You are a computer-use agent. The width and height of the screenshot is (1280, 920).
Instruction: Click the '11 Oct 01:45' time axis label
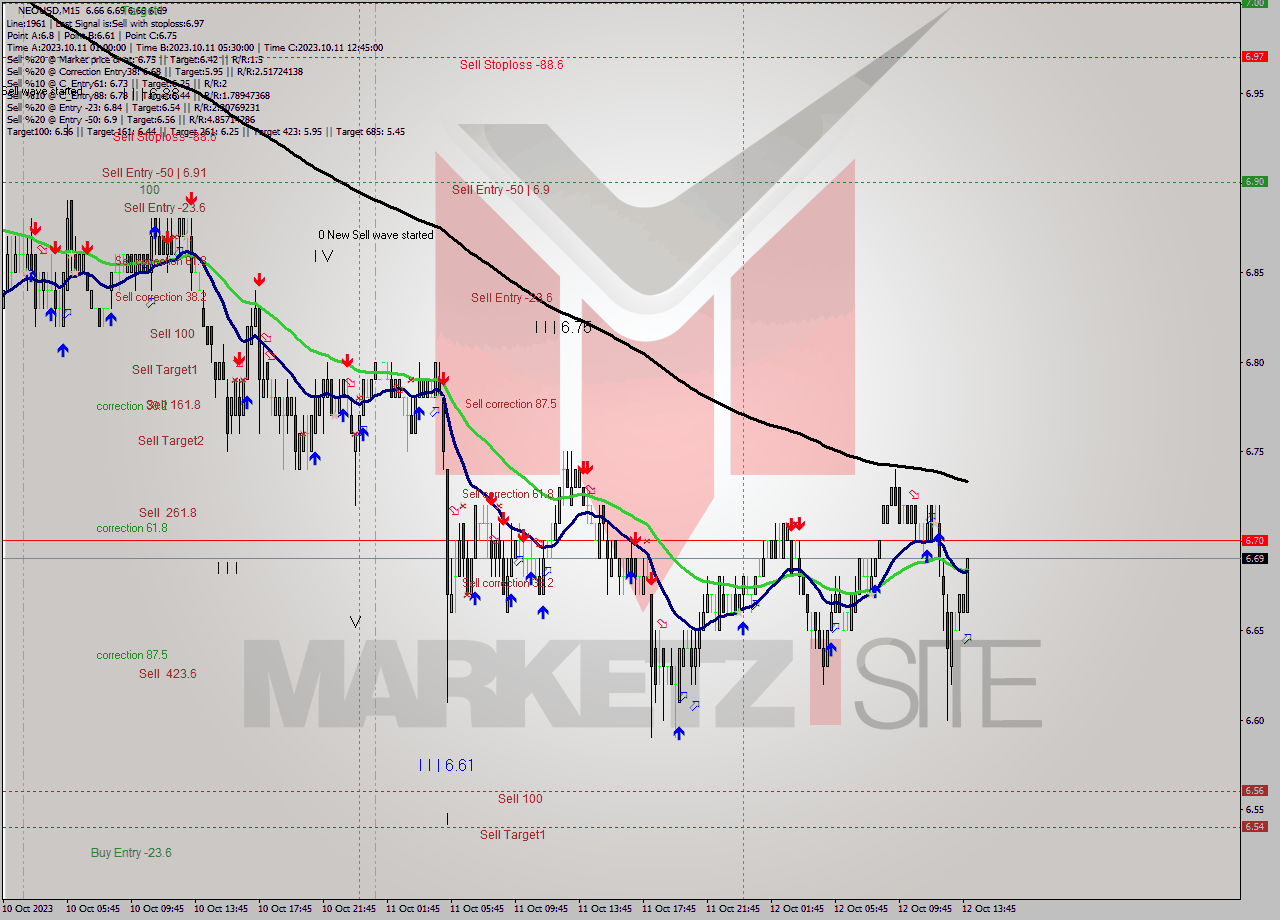coord(412,909)
